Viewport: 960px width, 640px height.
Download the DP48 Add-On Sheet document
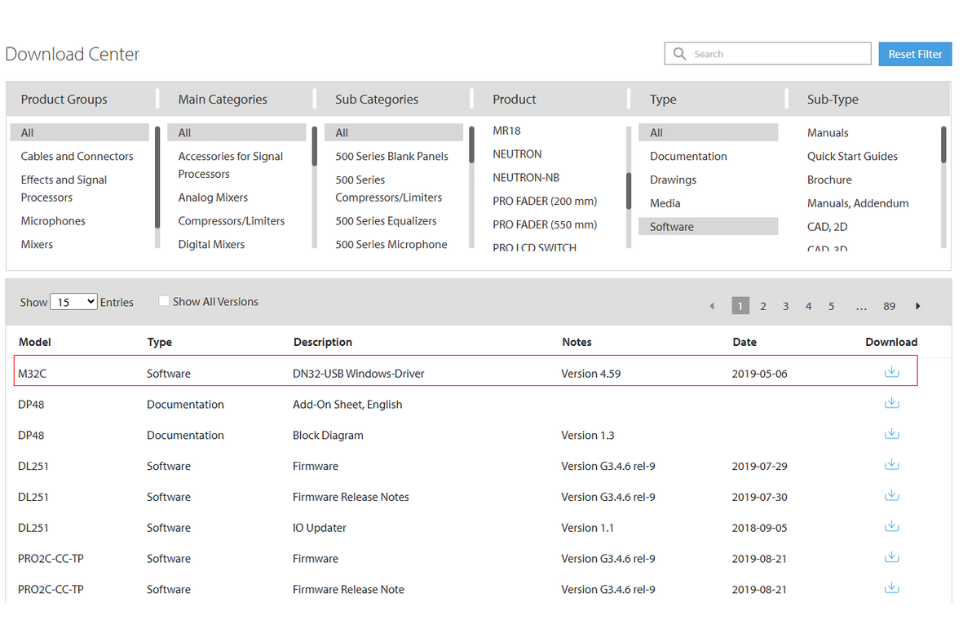(891, 404)
